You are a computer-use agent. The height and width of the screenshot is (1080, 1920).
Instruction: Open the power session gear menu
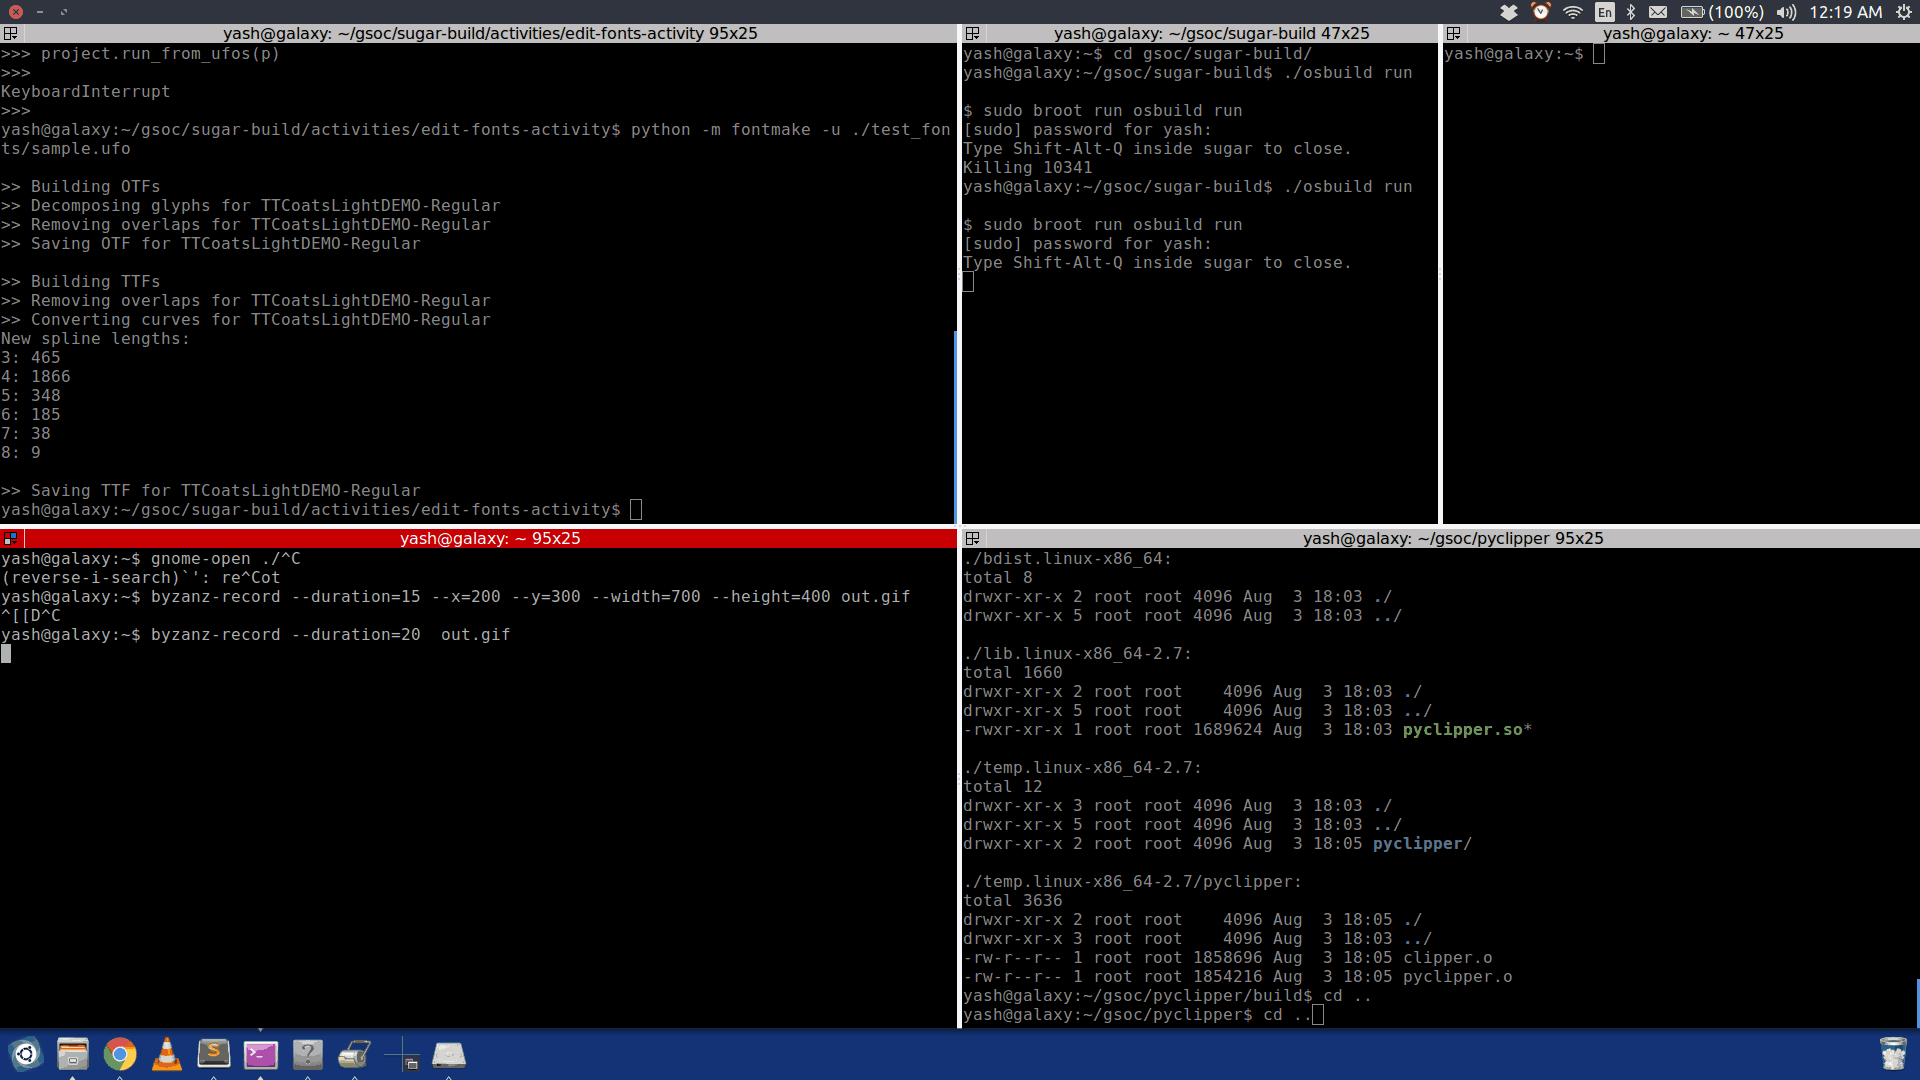(x=1903, y=12)
